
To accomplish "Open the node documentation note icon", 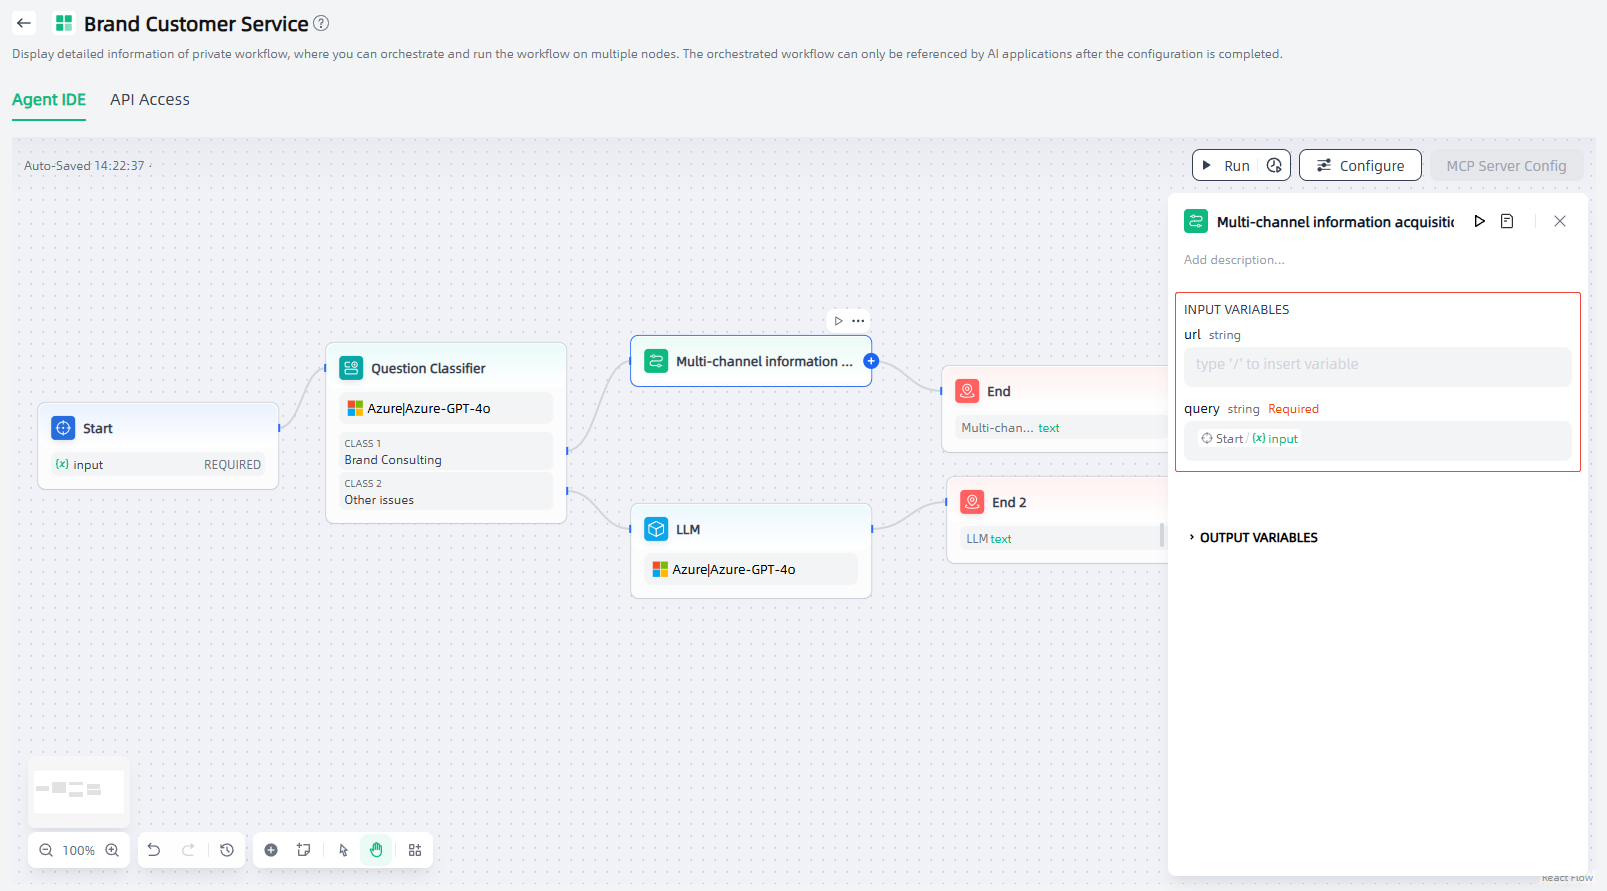I will (x=1507, y=221).
